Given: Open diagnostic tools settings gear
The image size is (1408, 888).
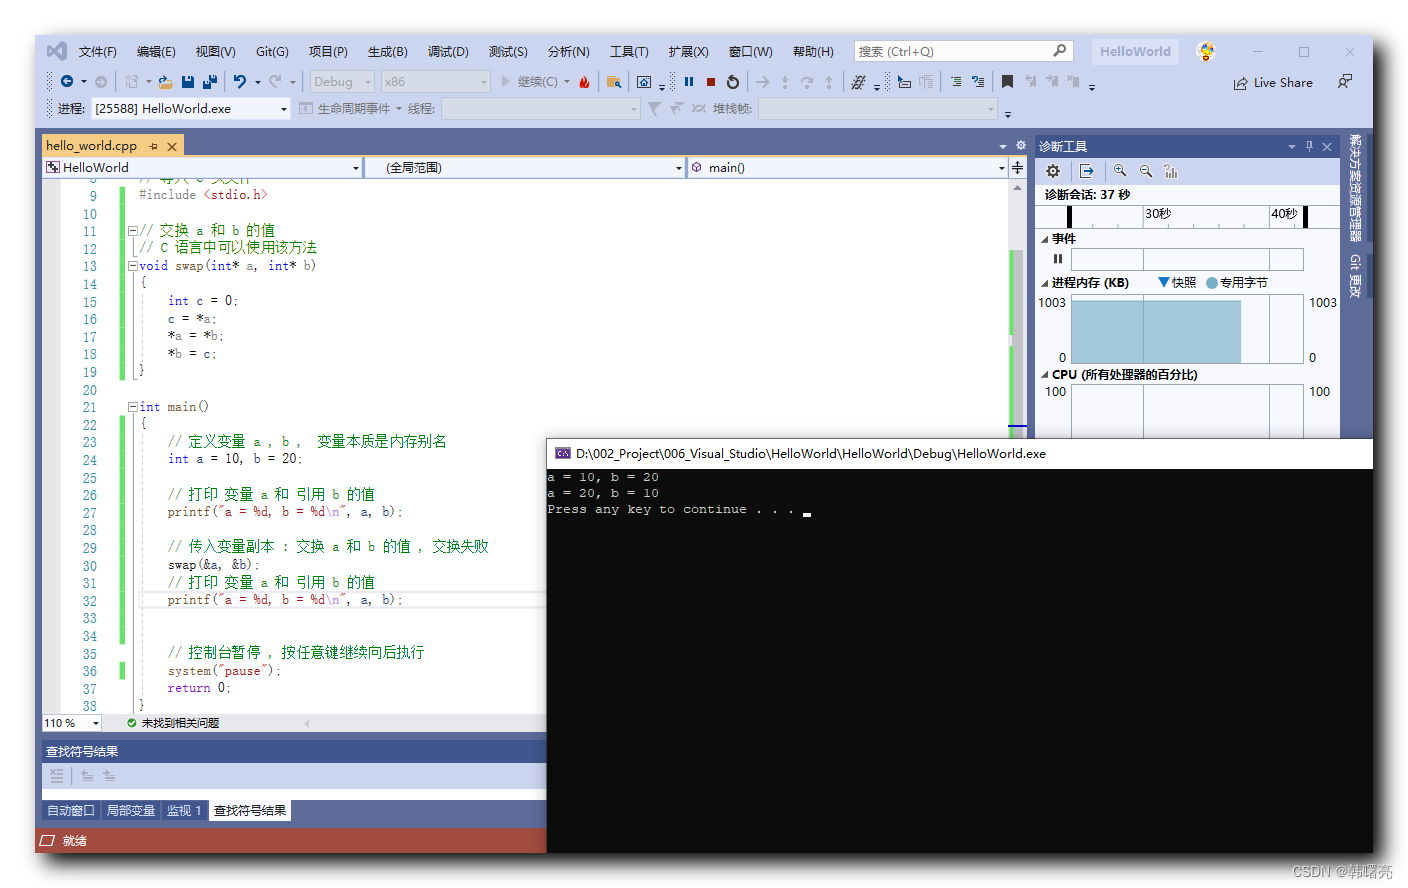Looking at the screenshot, I should [x=1053, y=171].
